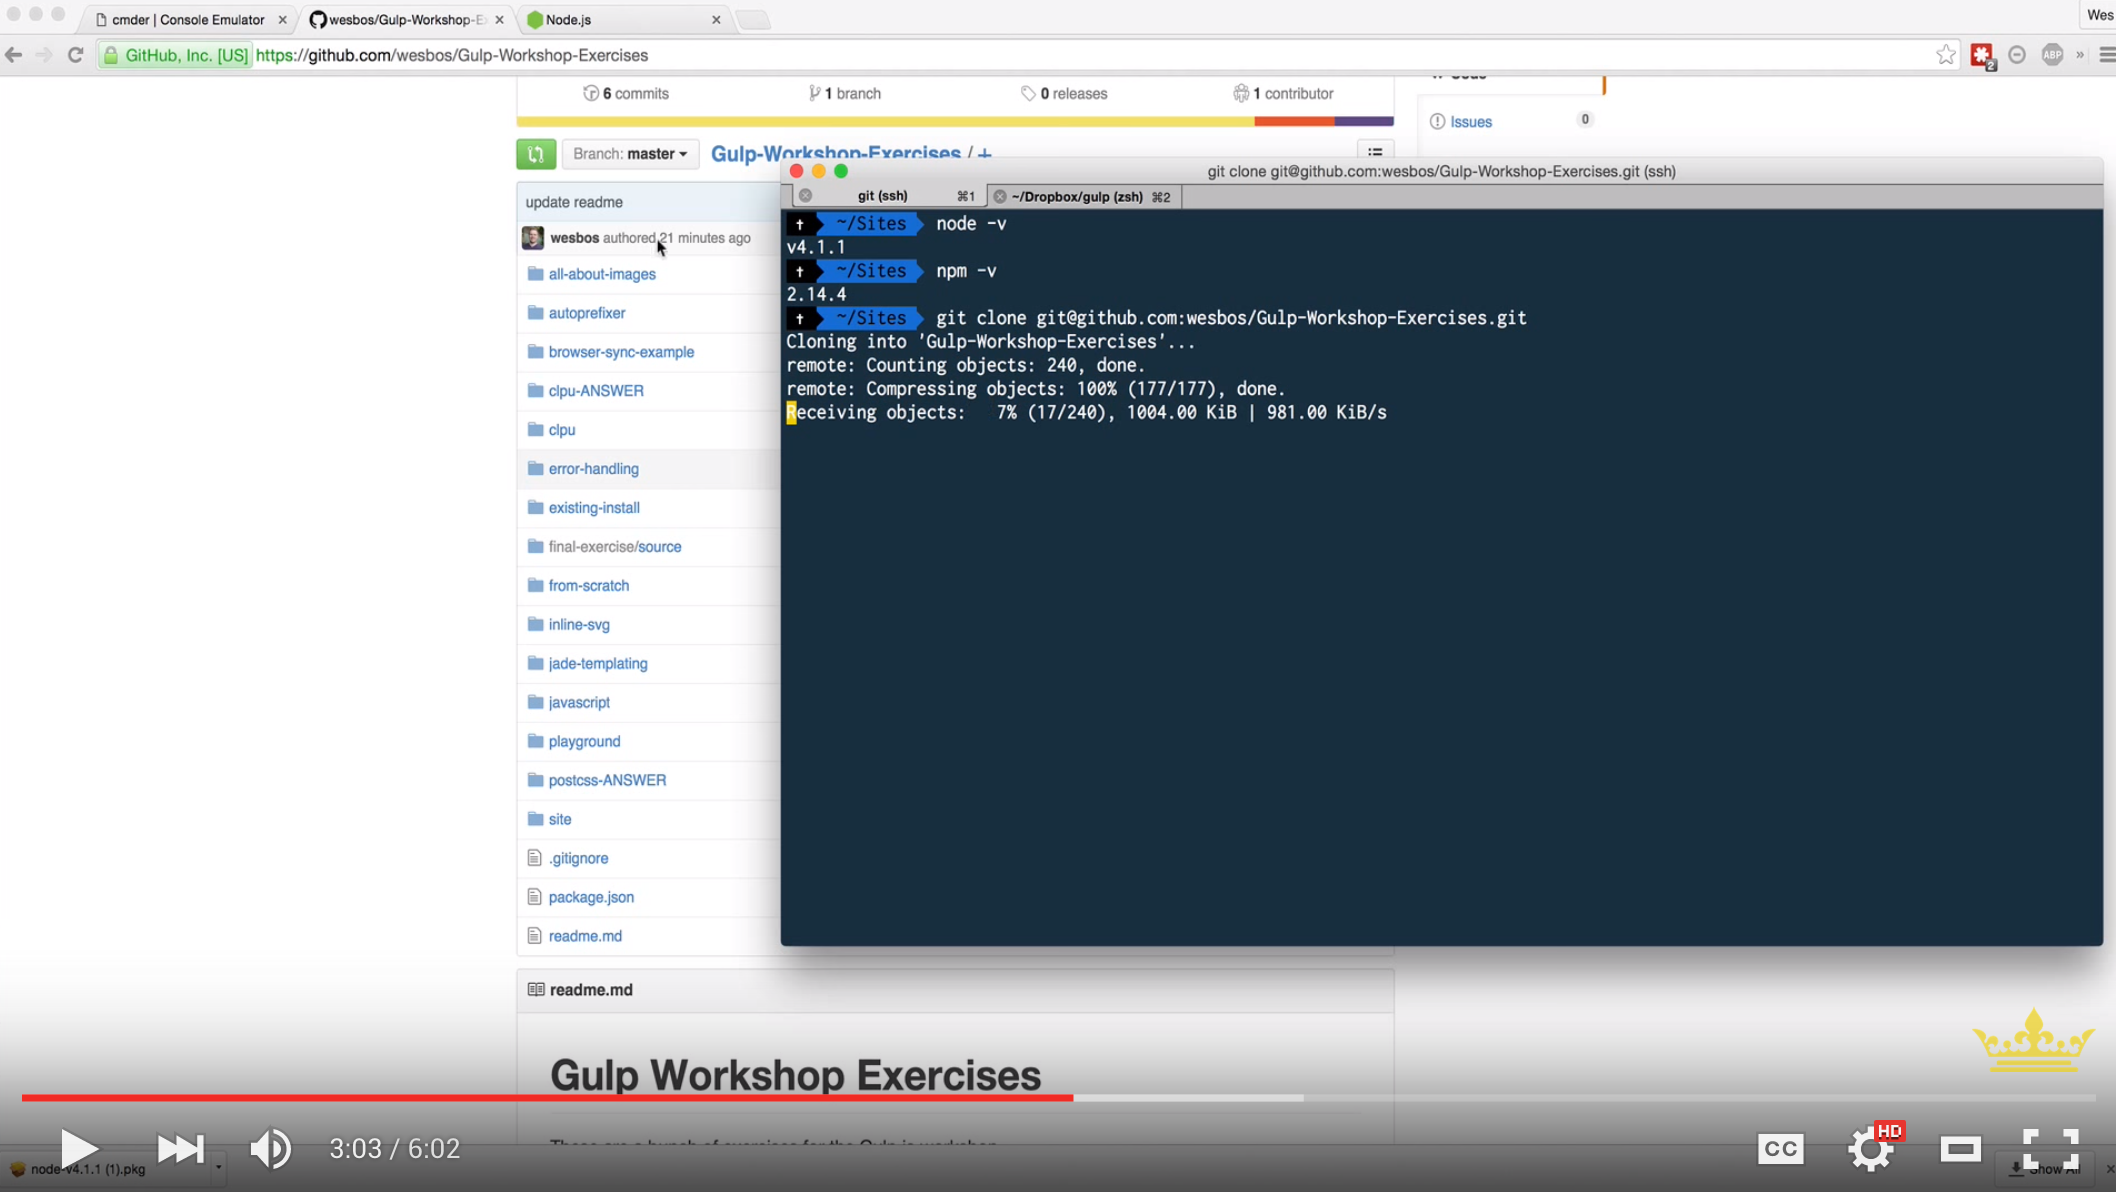Mute the video volume

click(x=270, y=1148)
